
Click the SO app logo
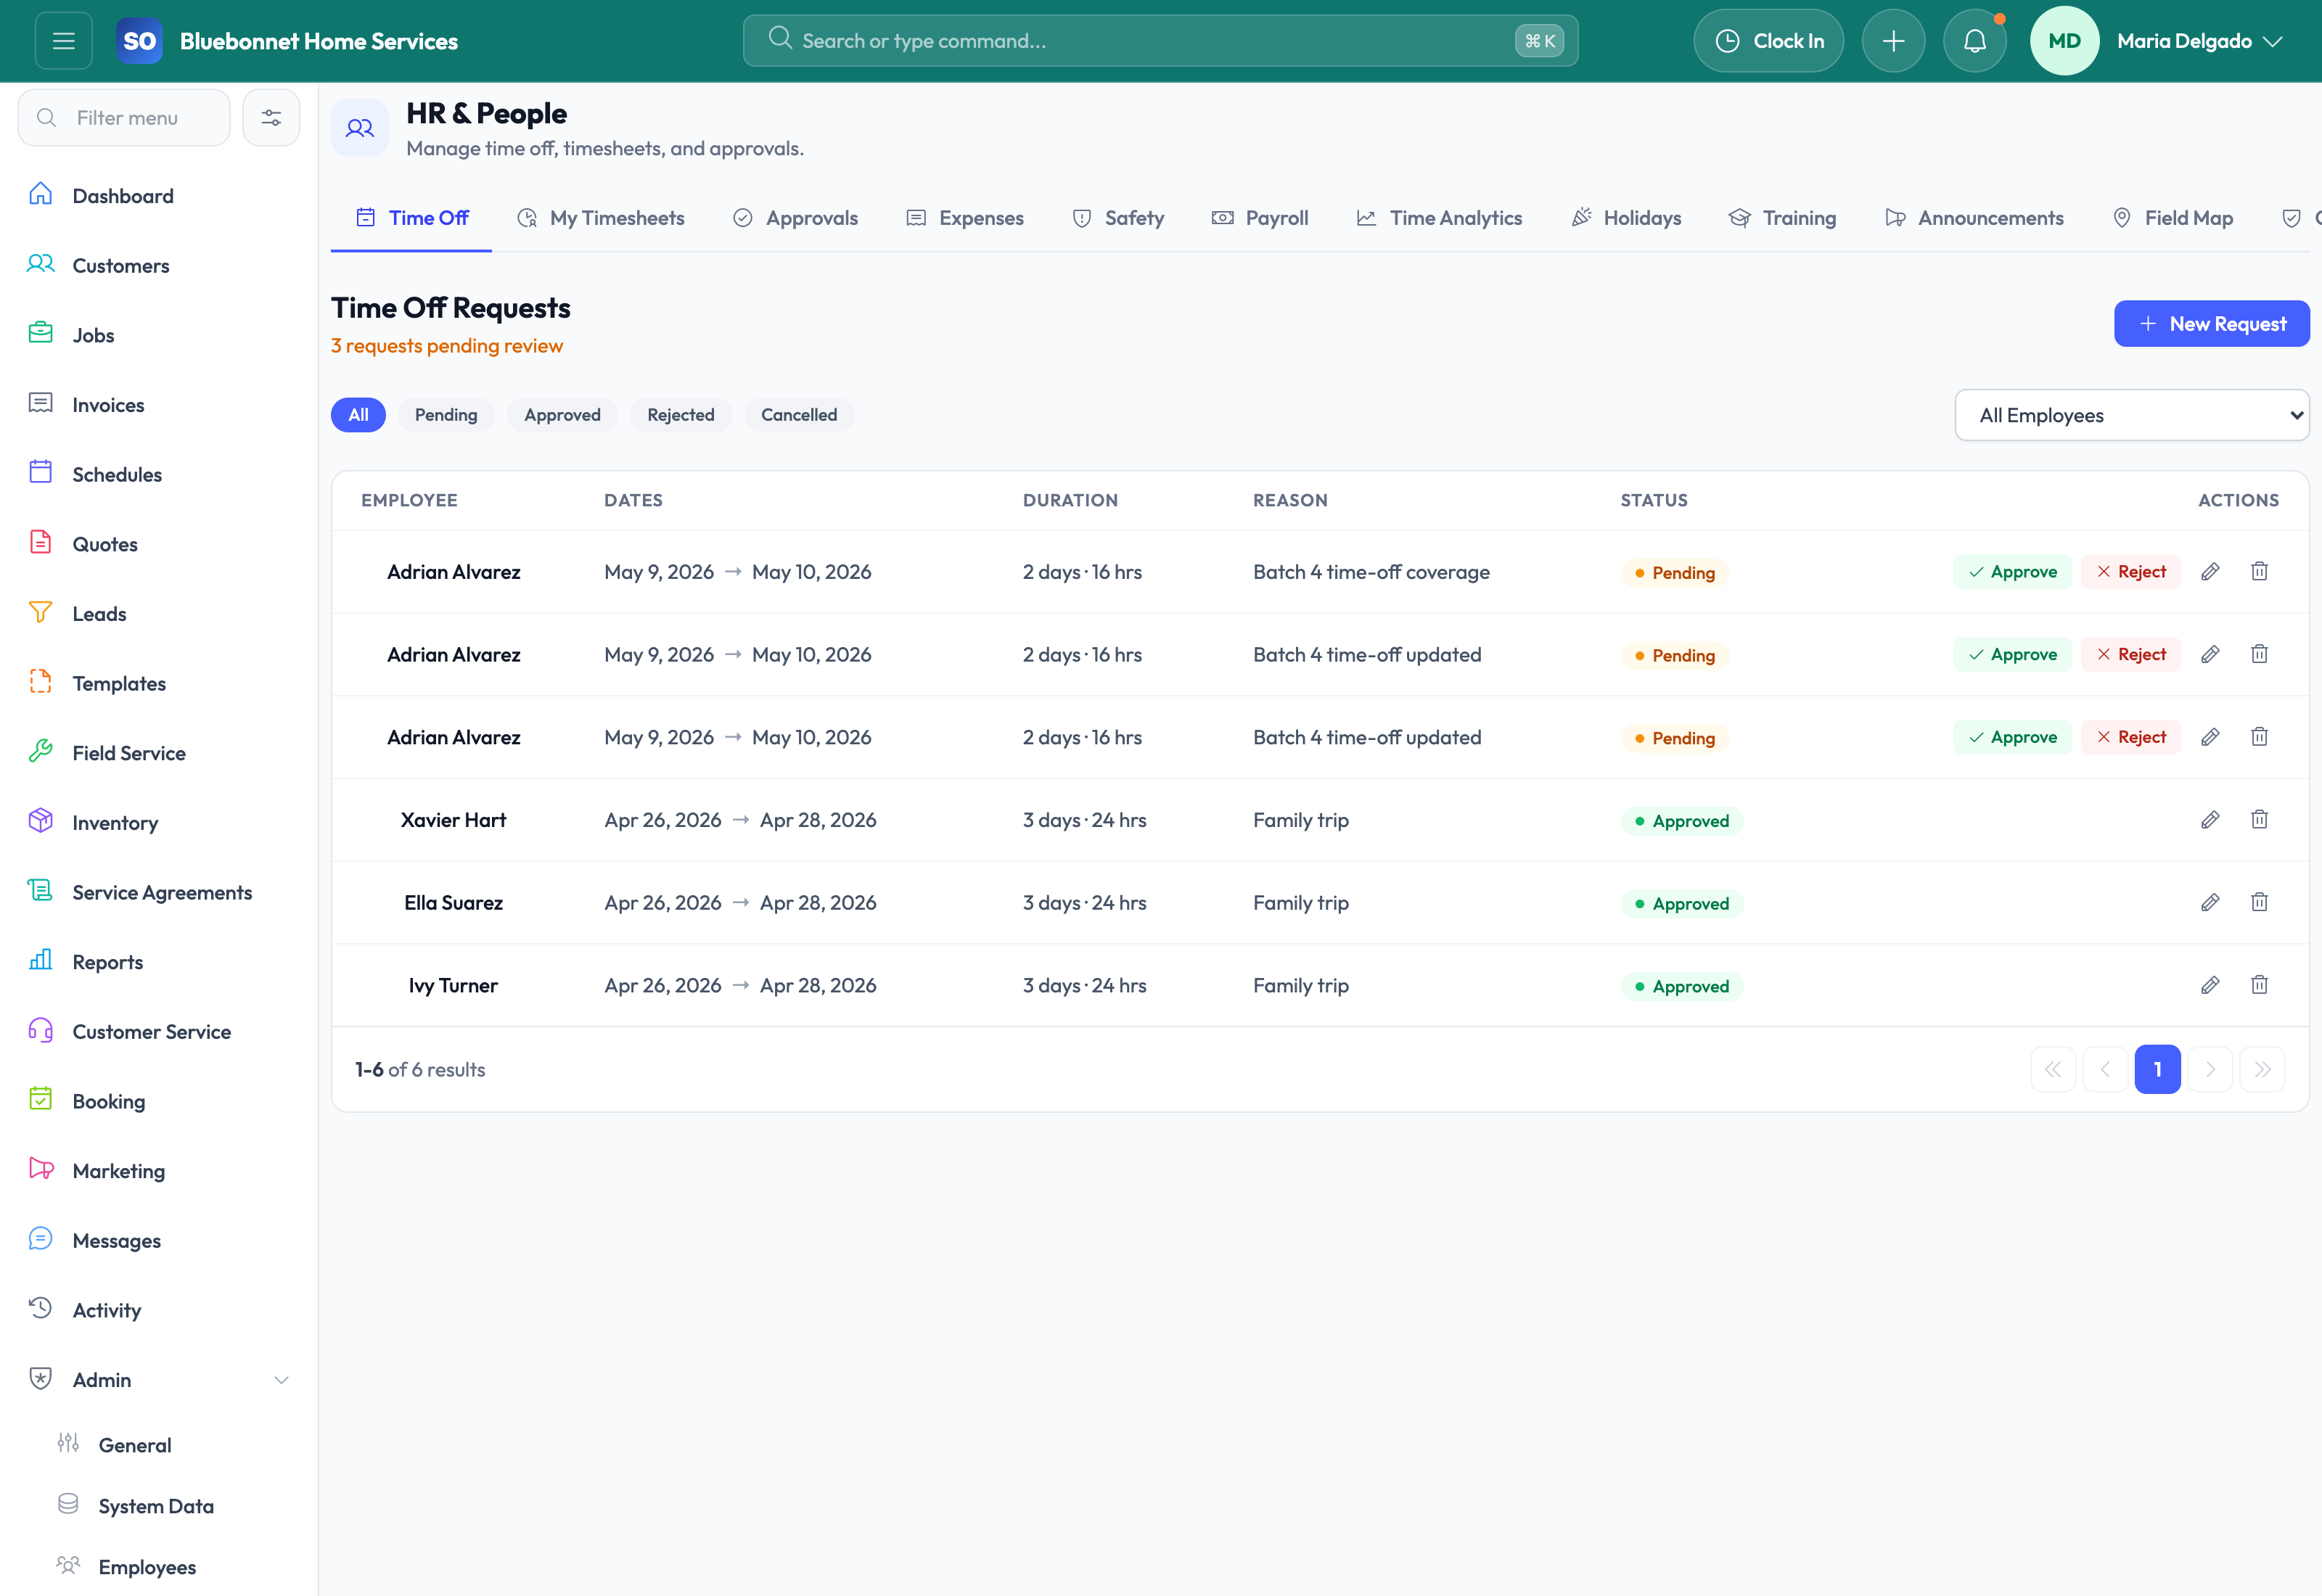click(x=139, y=41)
